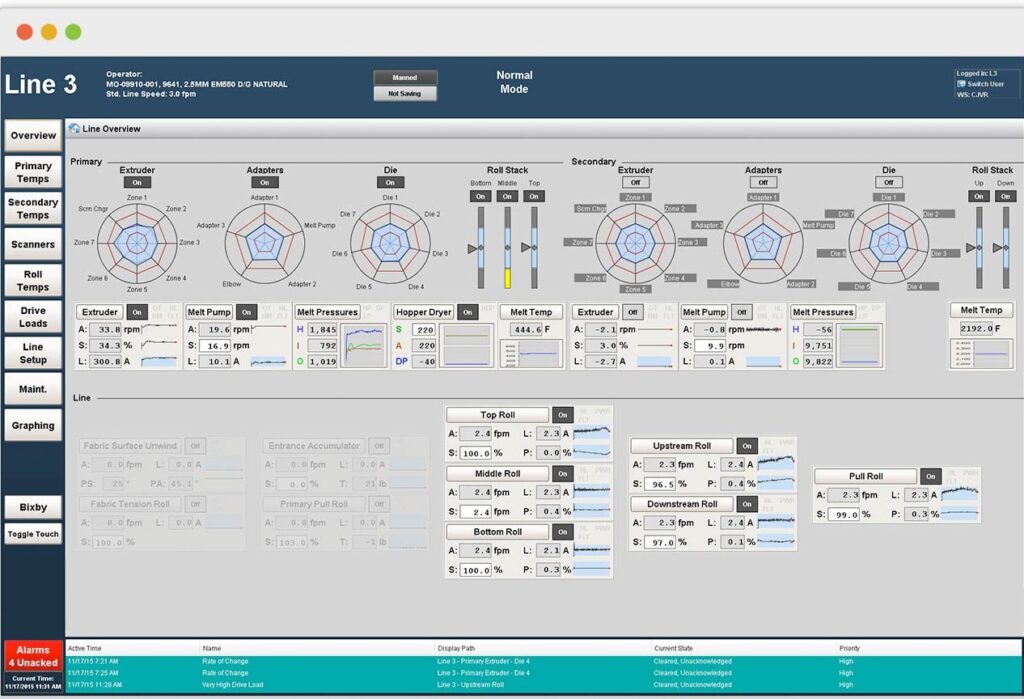This screenshot has width=1024, height=699.
Task: Toggle the Primary Extruder radar On button
Action: coord(137,183)
